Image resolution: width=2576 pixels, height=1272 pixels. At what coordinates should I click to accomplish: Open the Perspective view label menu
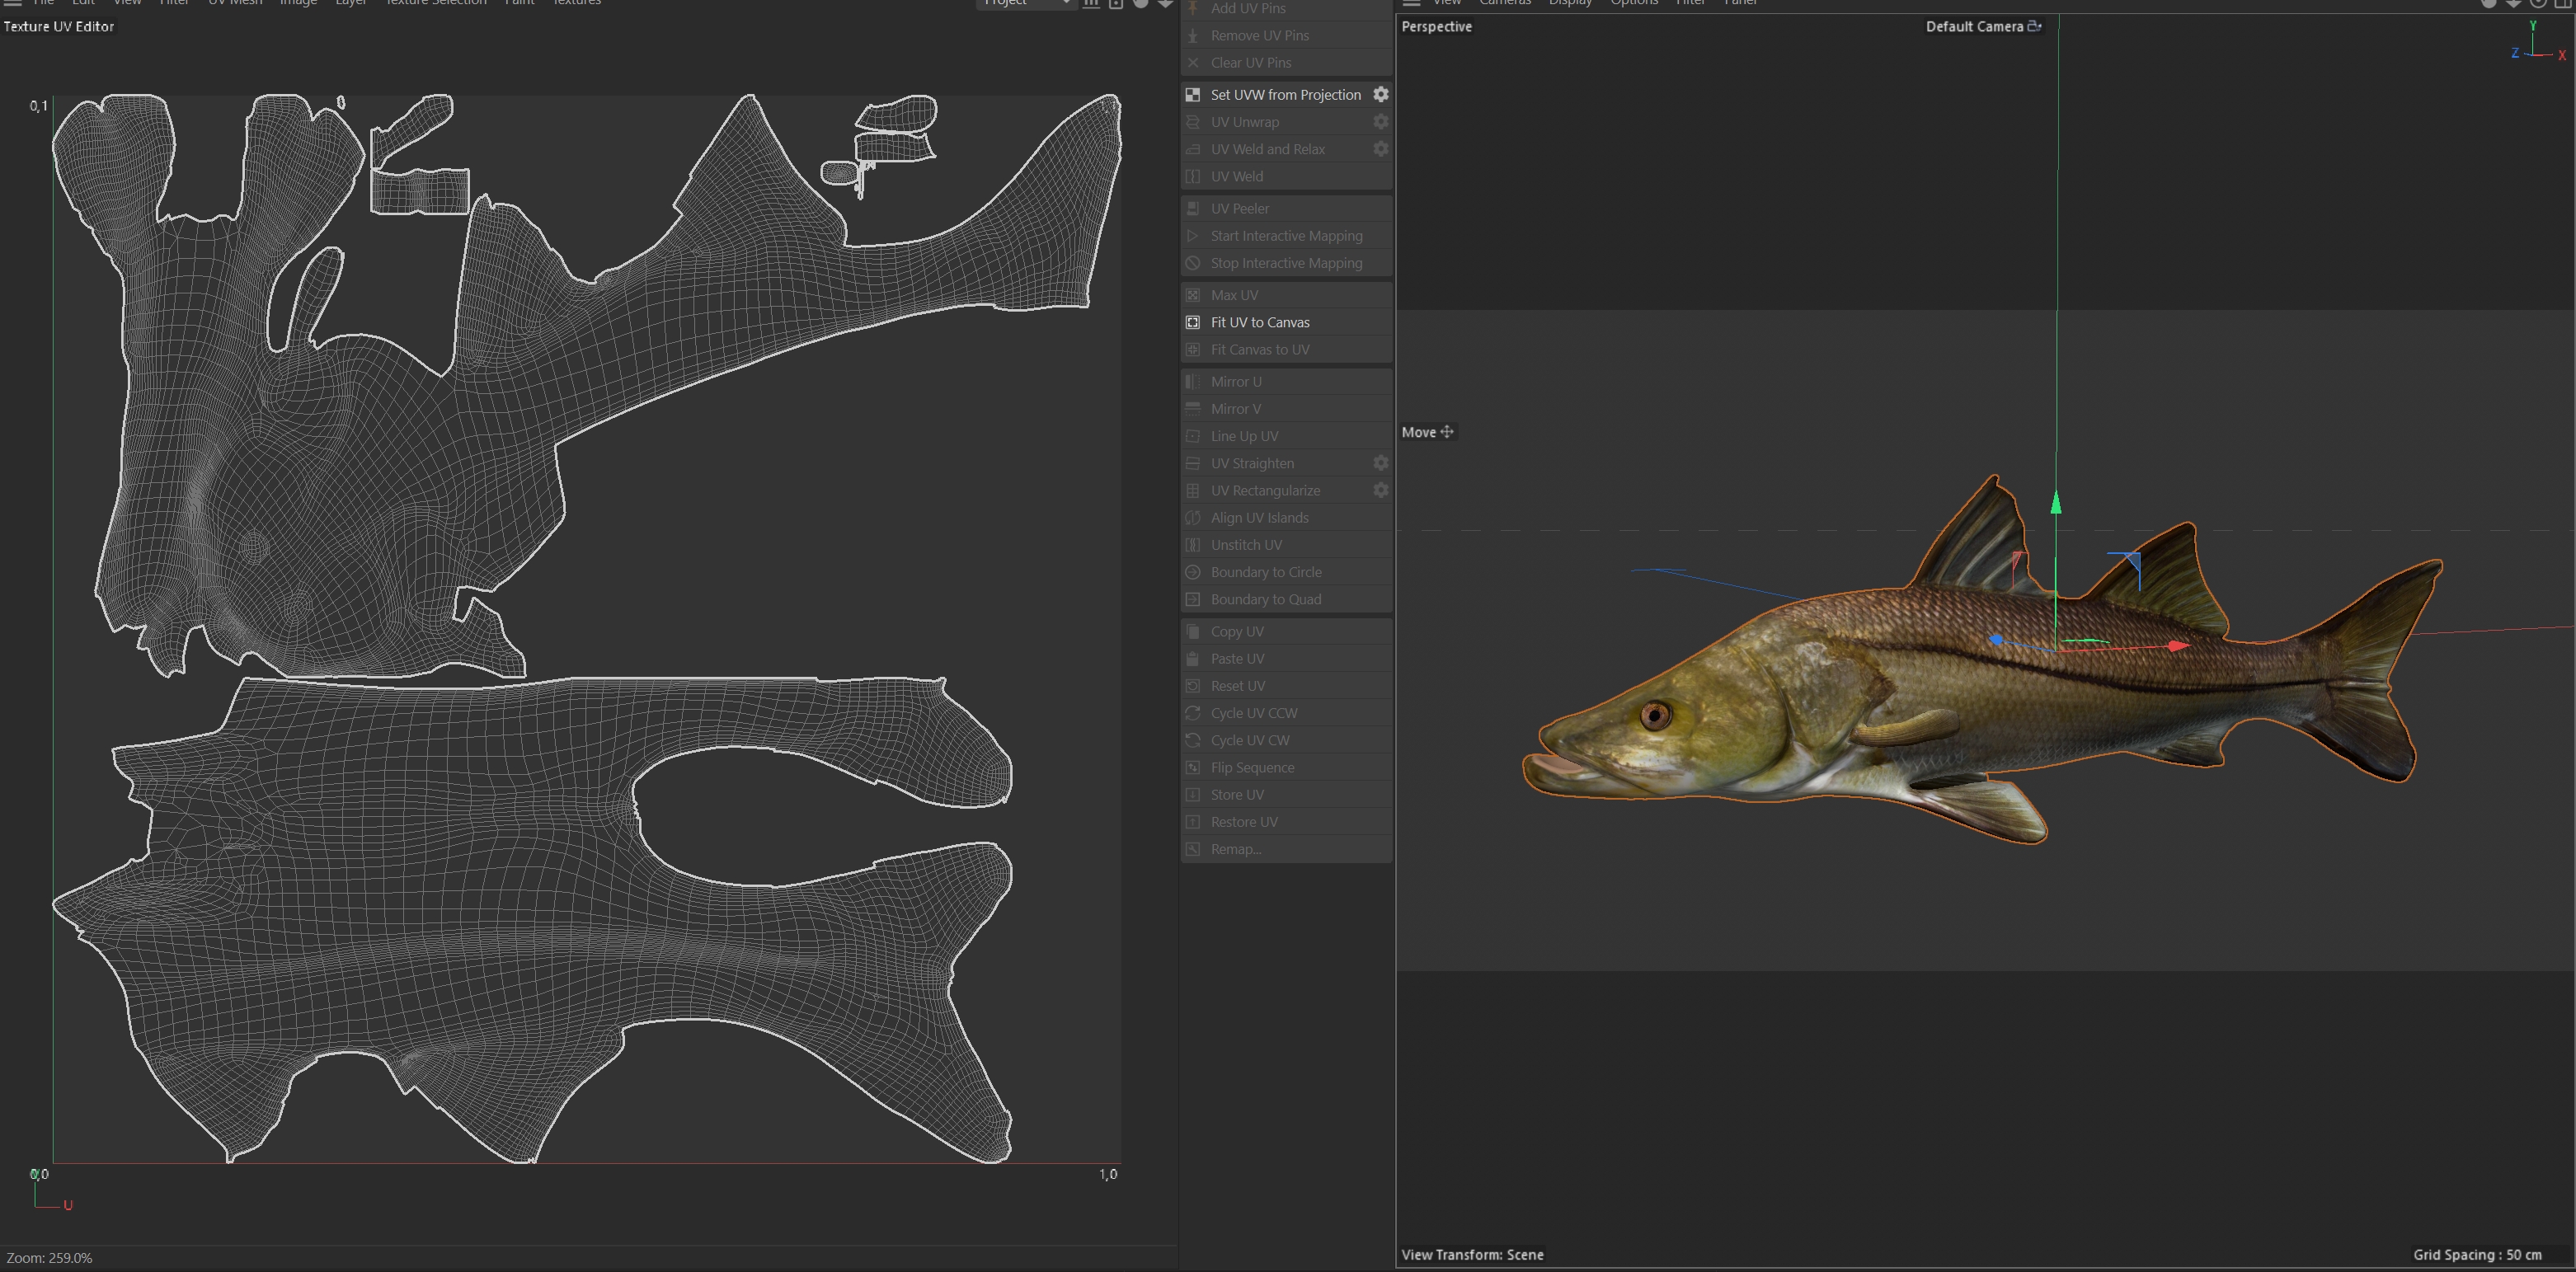click(x=1436, y=27)
